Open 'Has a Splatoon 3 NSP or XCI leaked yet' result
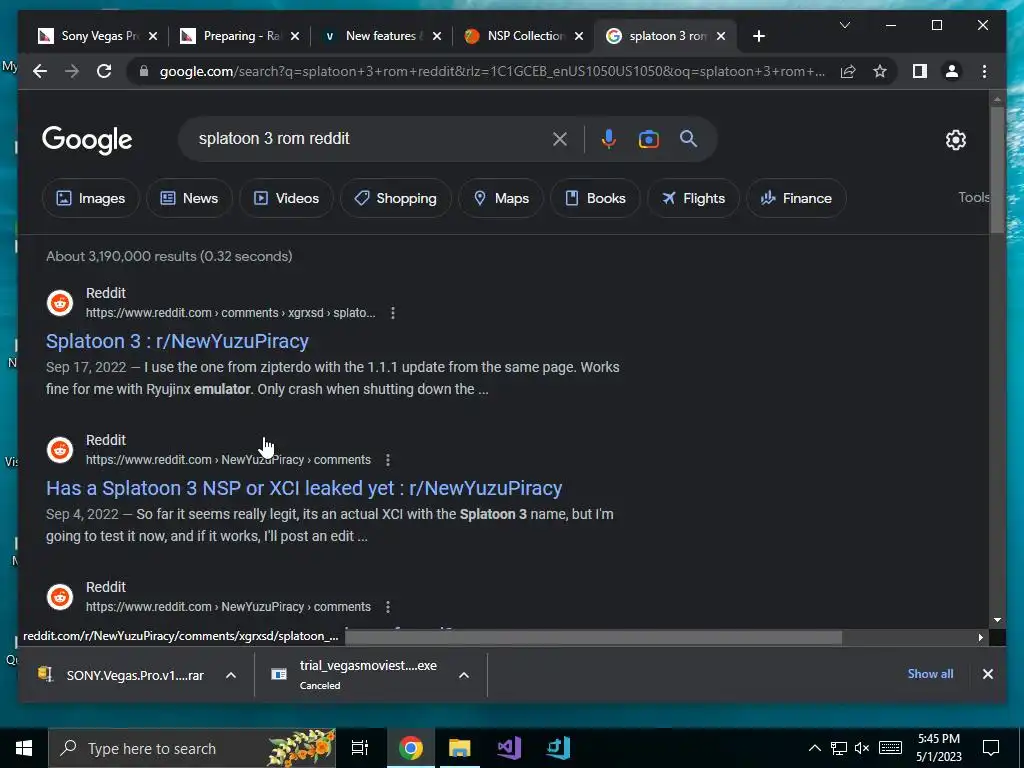 [x=304, y=488]
